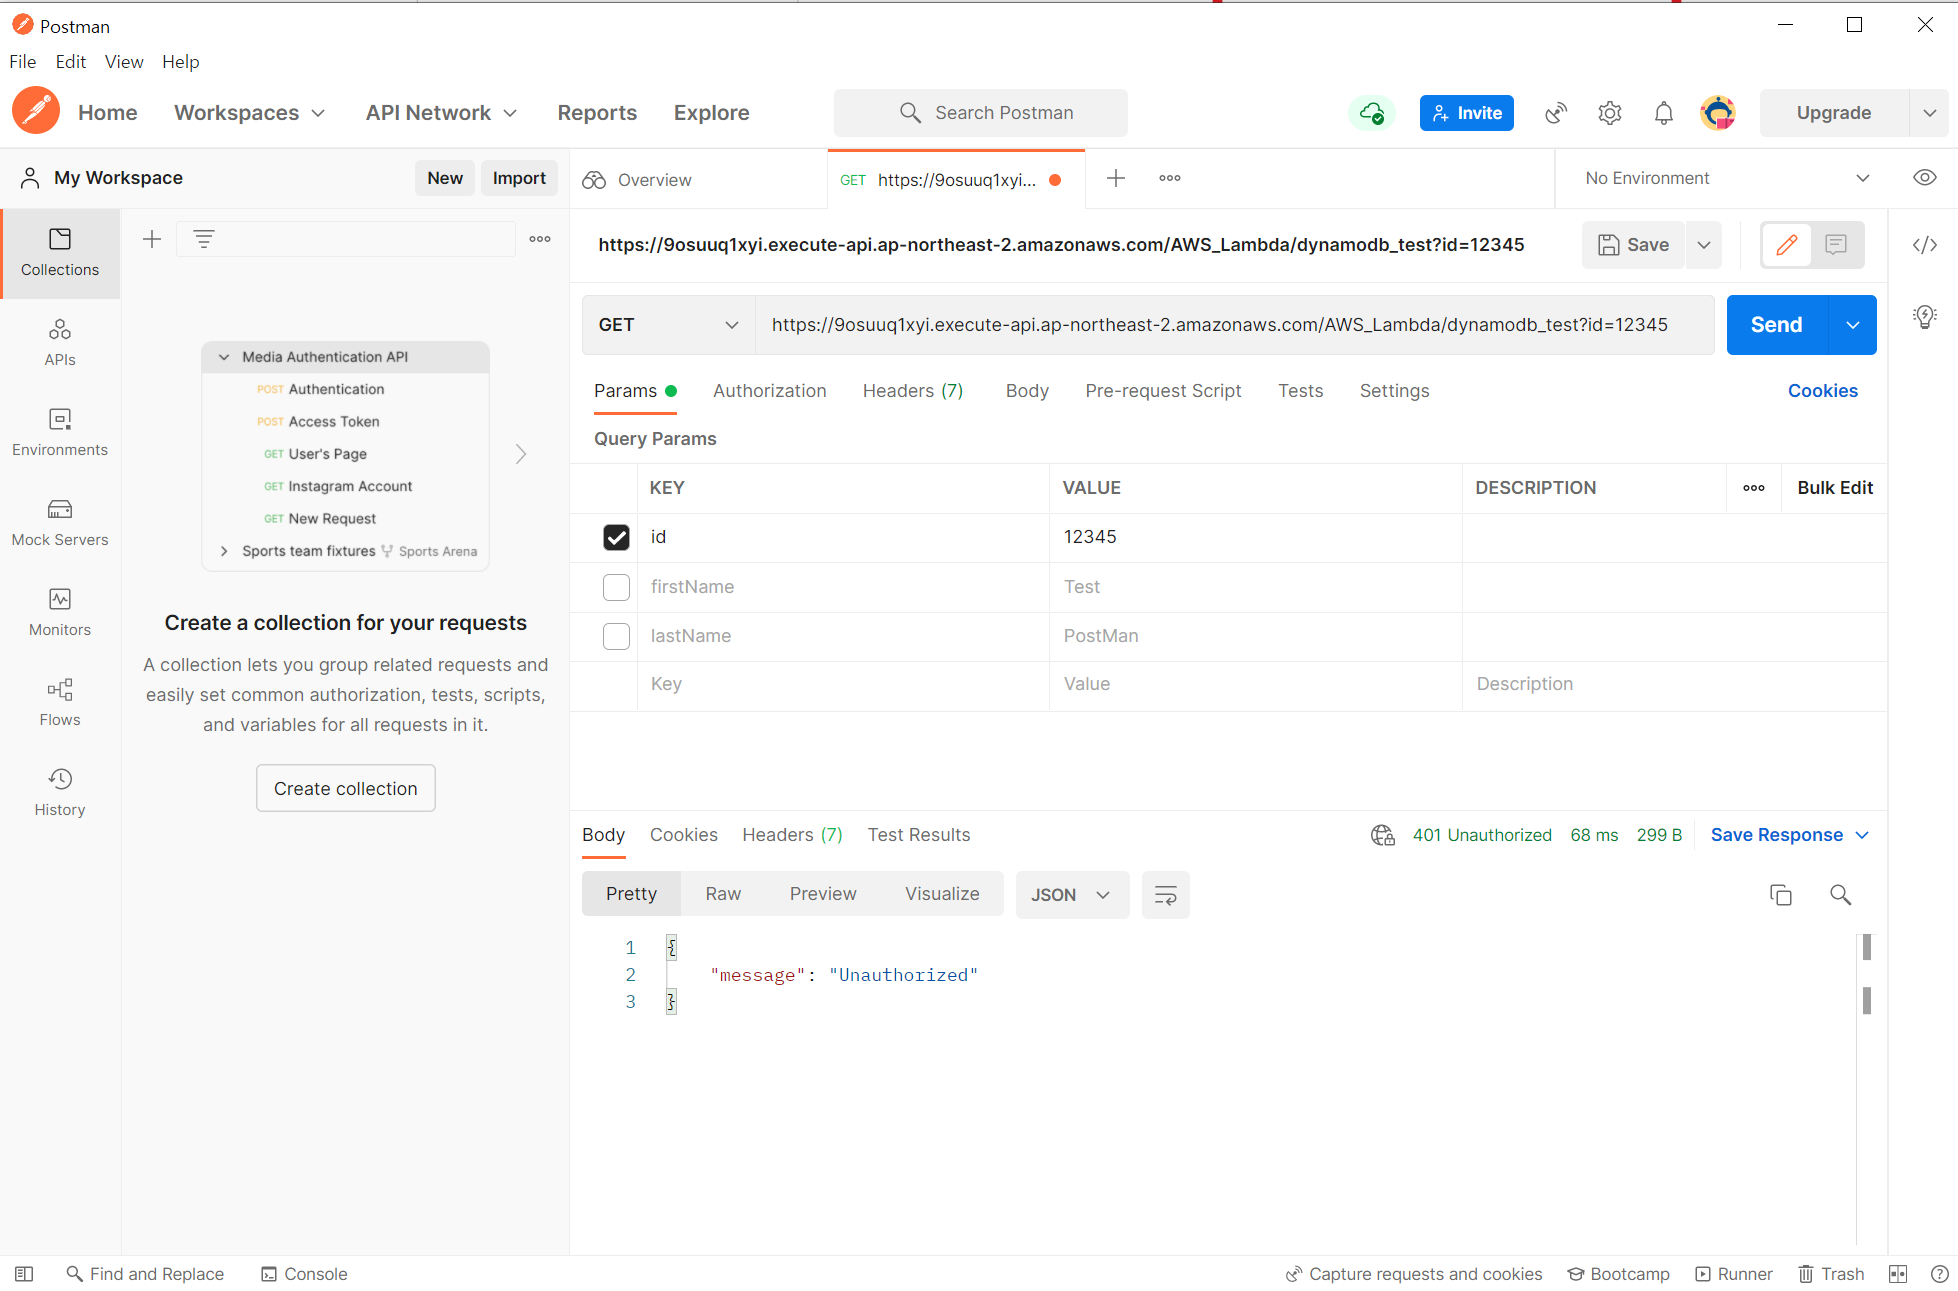Click the collections filter icon
The width and height of the screenshot is (1958, 1291).
pos(204,239)
